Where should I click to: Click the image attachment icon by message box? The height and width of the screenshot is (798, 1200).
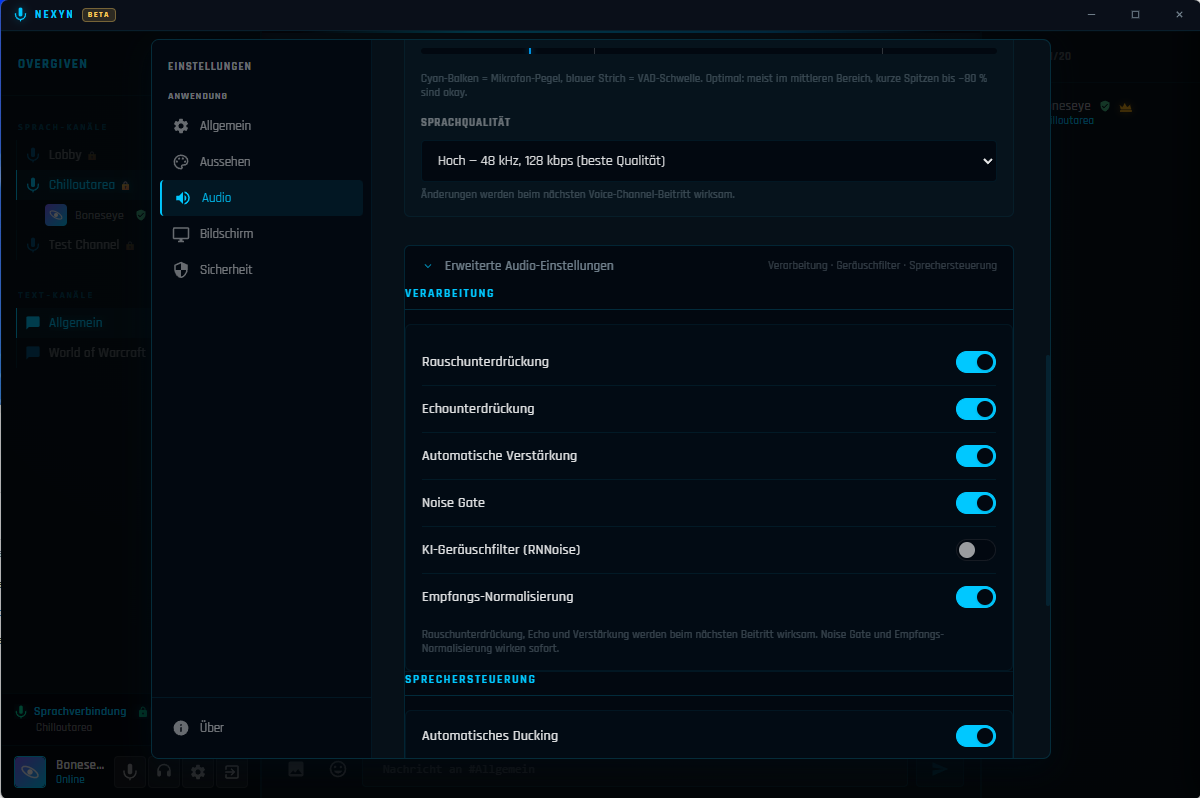(x=296, y=769)
